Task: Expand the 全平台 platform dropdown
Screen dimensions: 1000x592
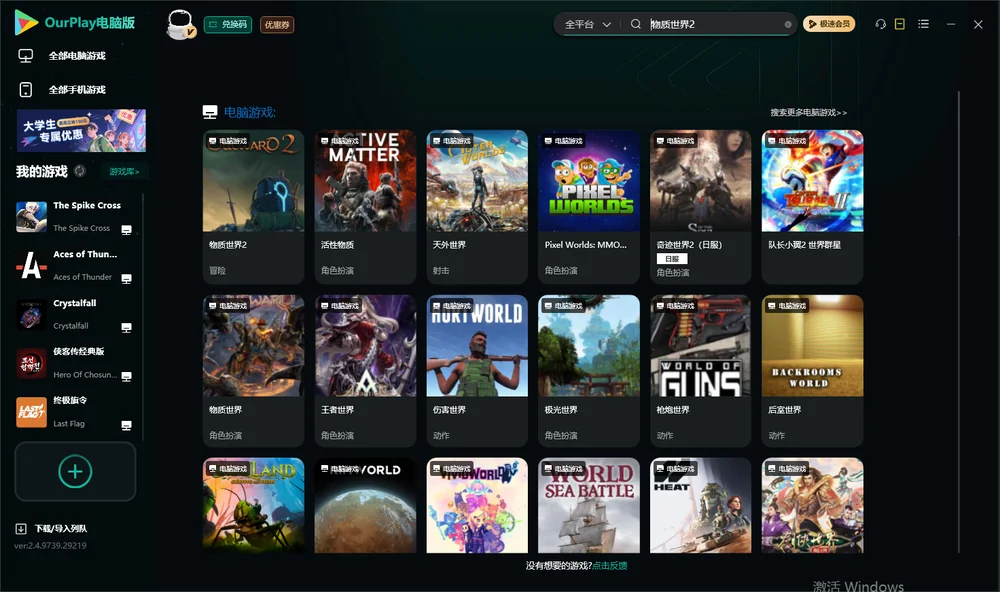Action: (x=587, y=24)
